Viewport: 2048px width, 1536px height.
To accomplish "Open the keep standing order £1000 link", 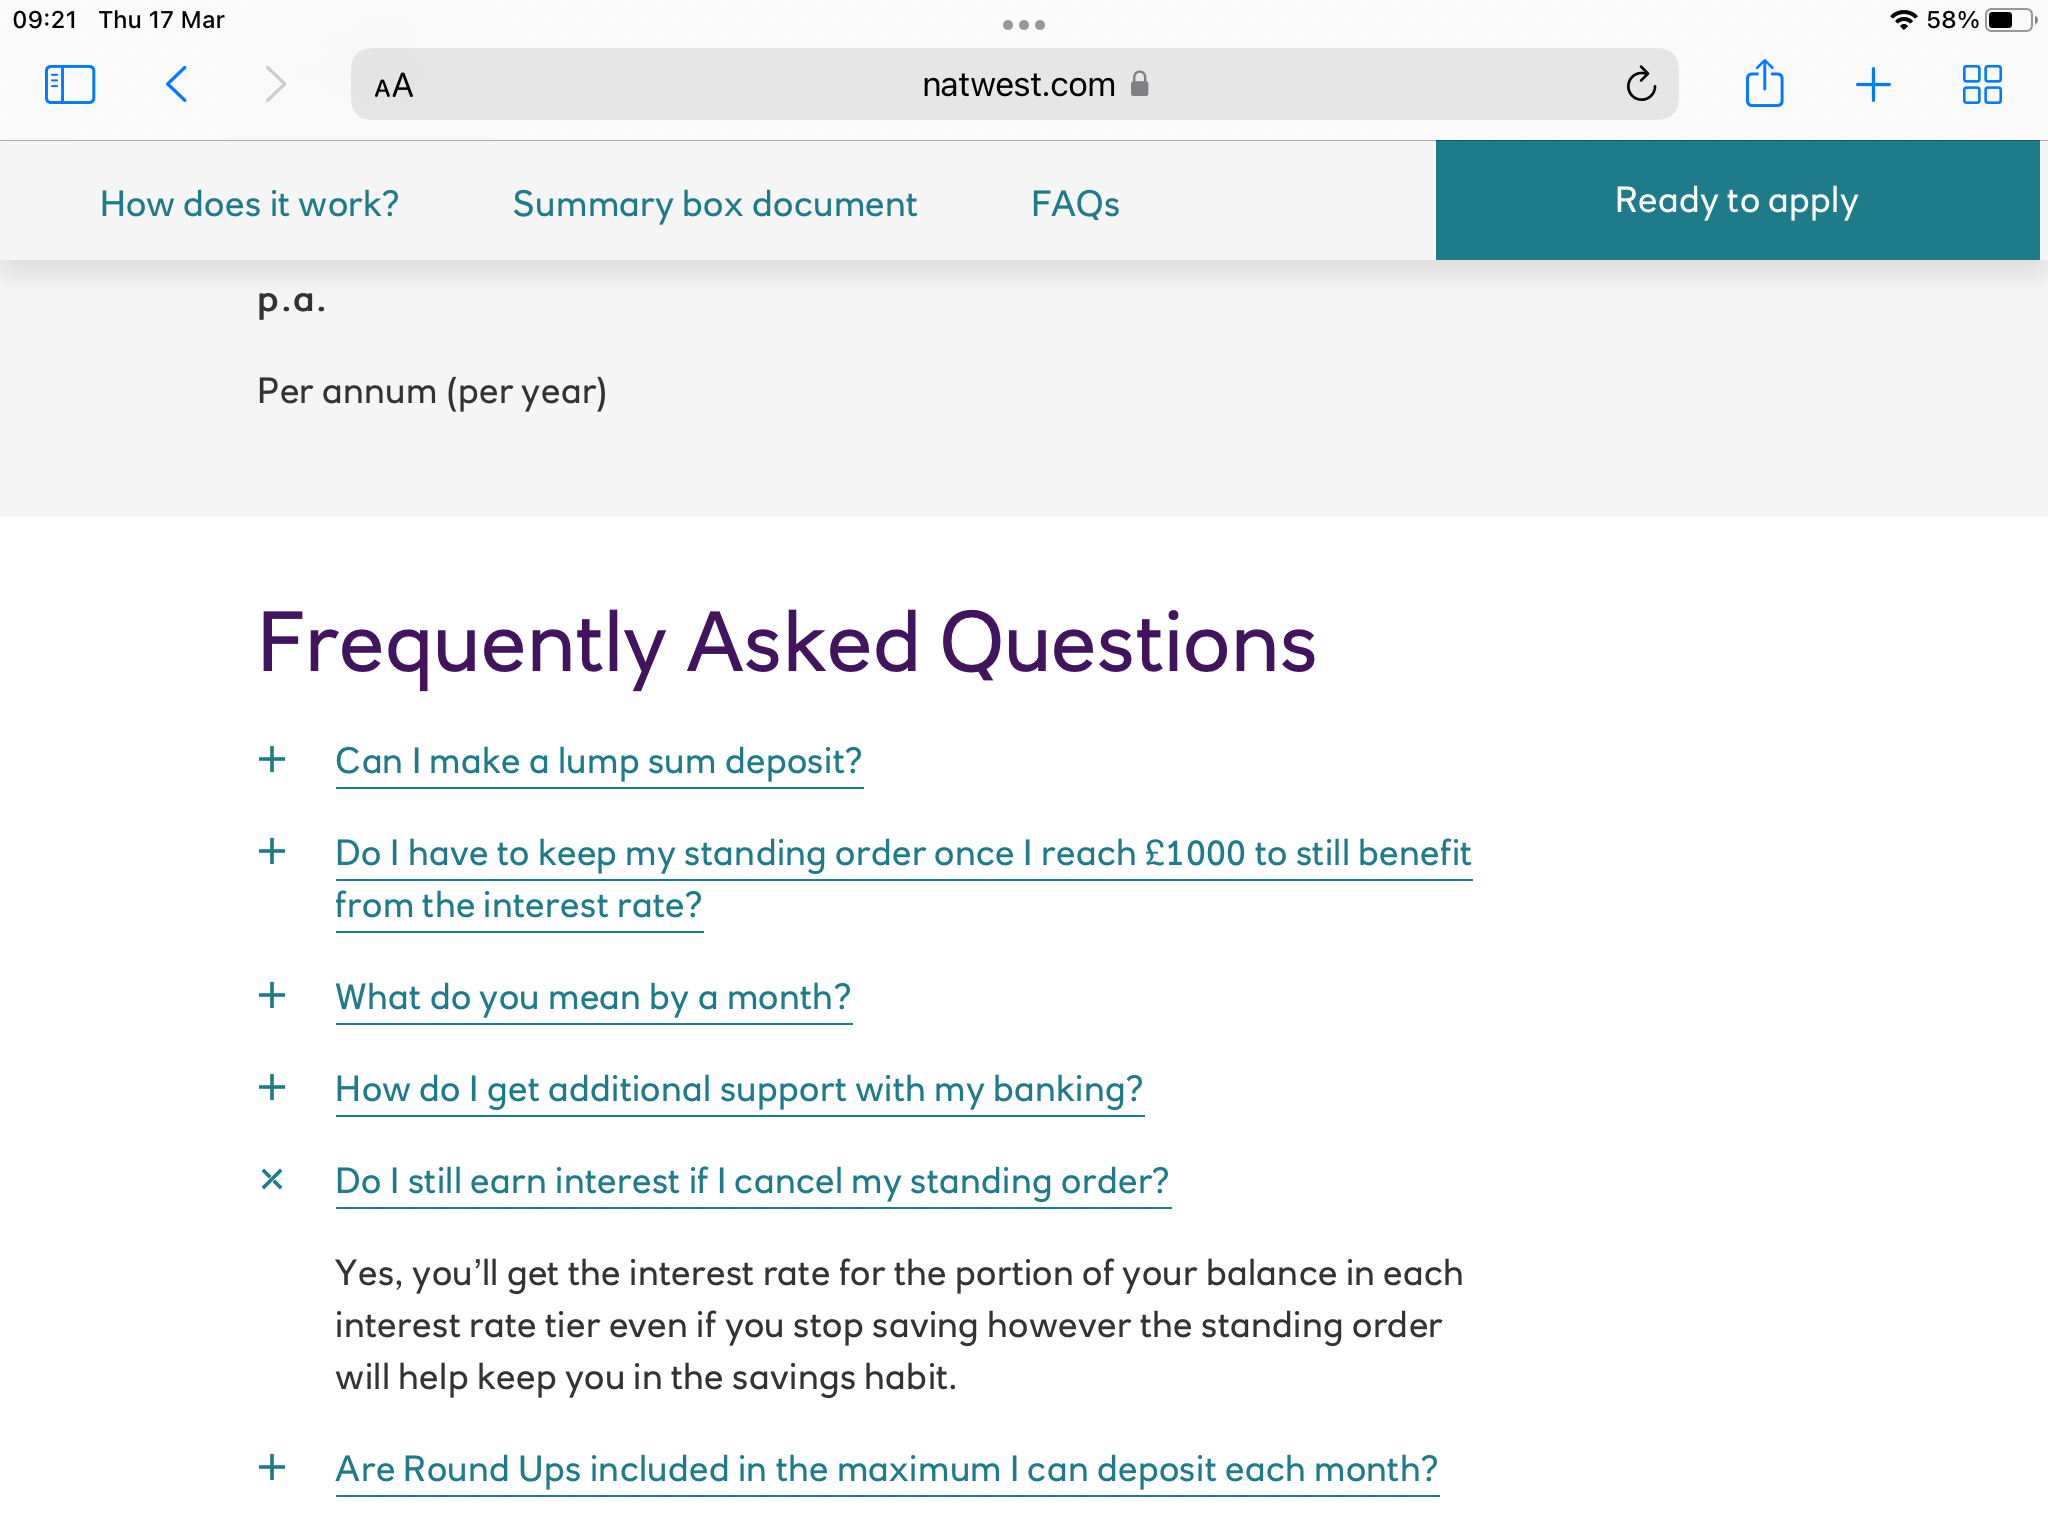I will [x=903, y=879].
